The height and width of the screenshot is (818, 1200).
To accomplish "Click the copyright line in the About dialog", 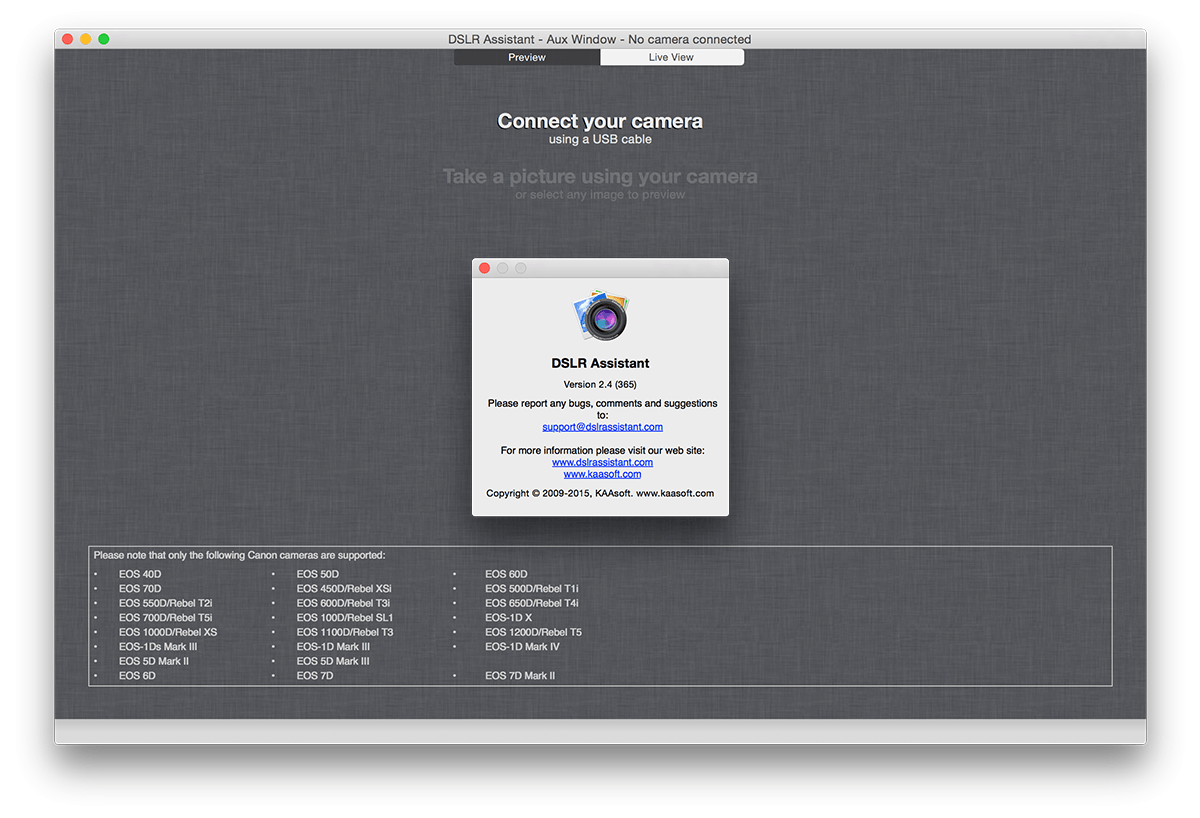I will [600, 493].
